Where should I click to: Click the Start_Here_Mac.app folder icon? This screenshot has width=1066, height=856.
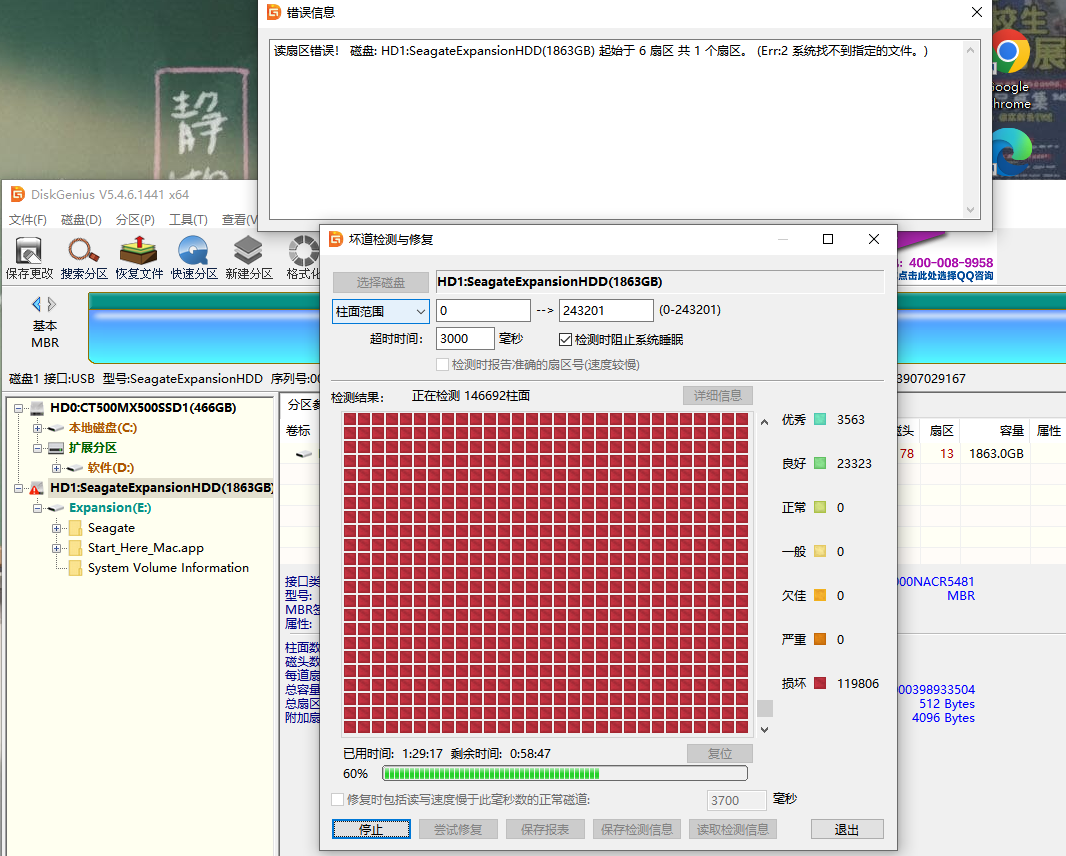coord(75,548)
